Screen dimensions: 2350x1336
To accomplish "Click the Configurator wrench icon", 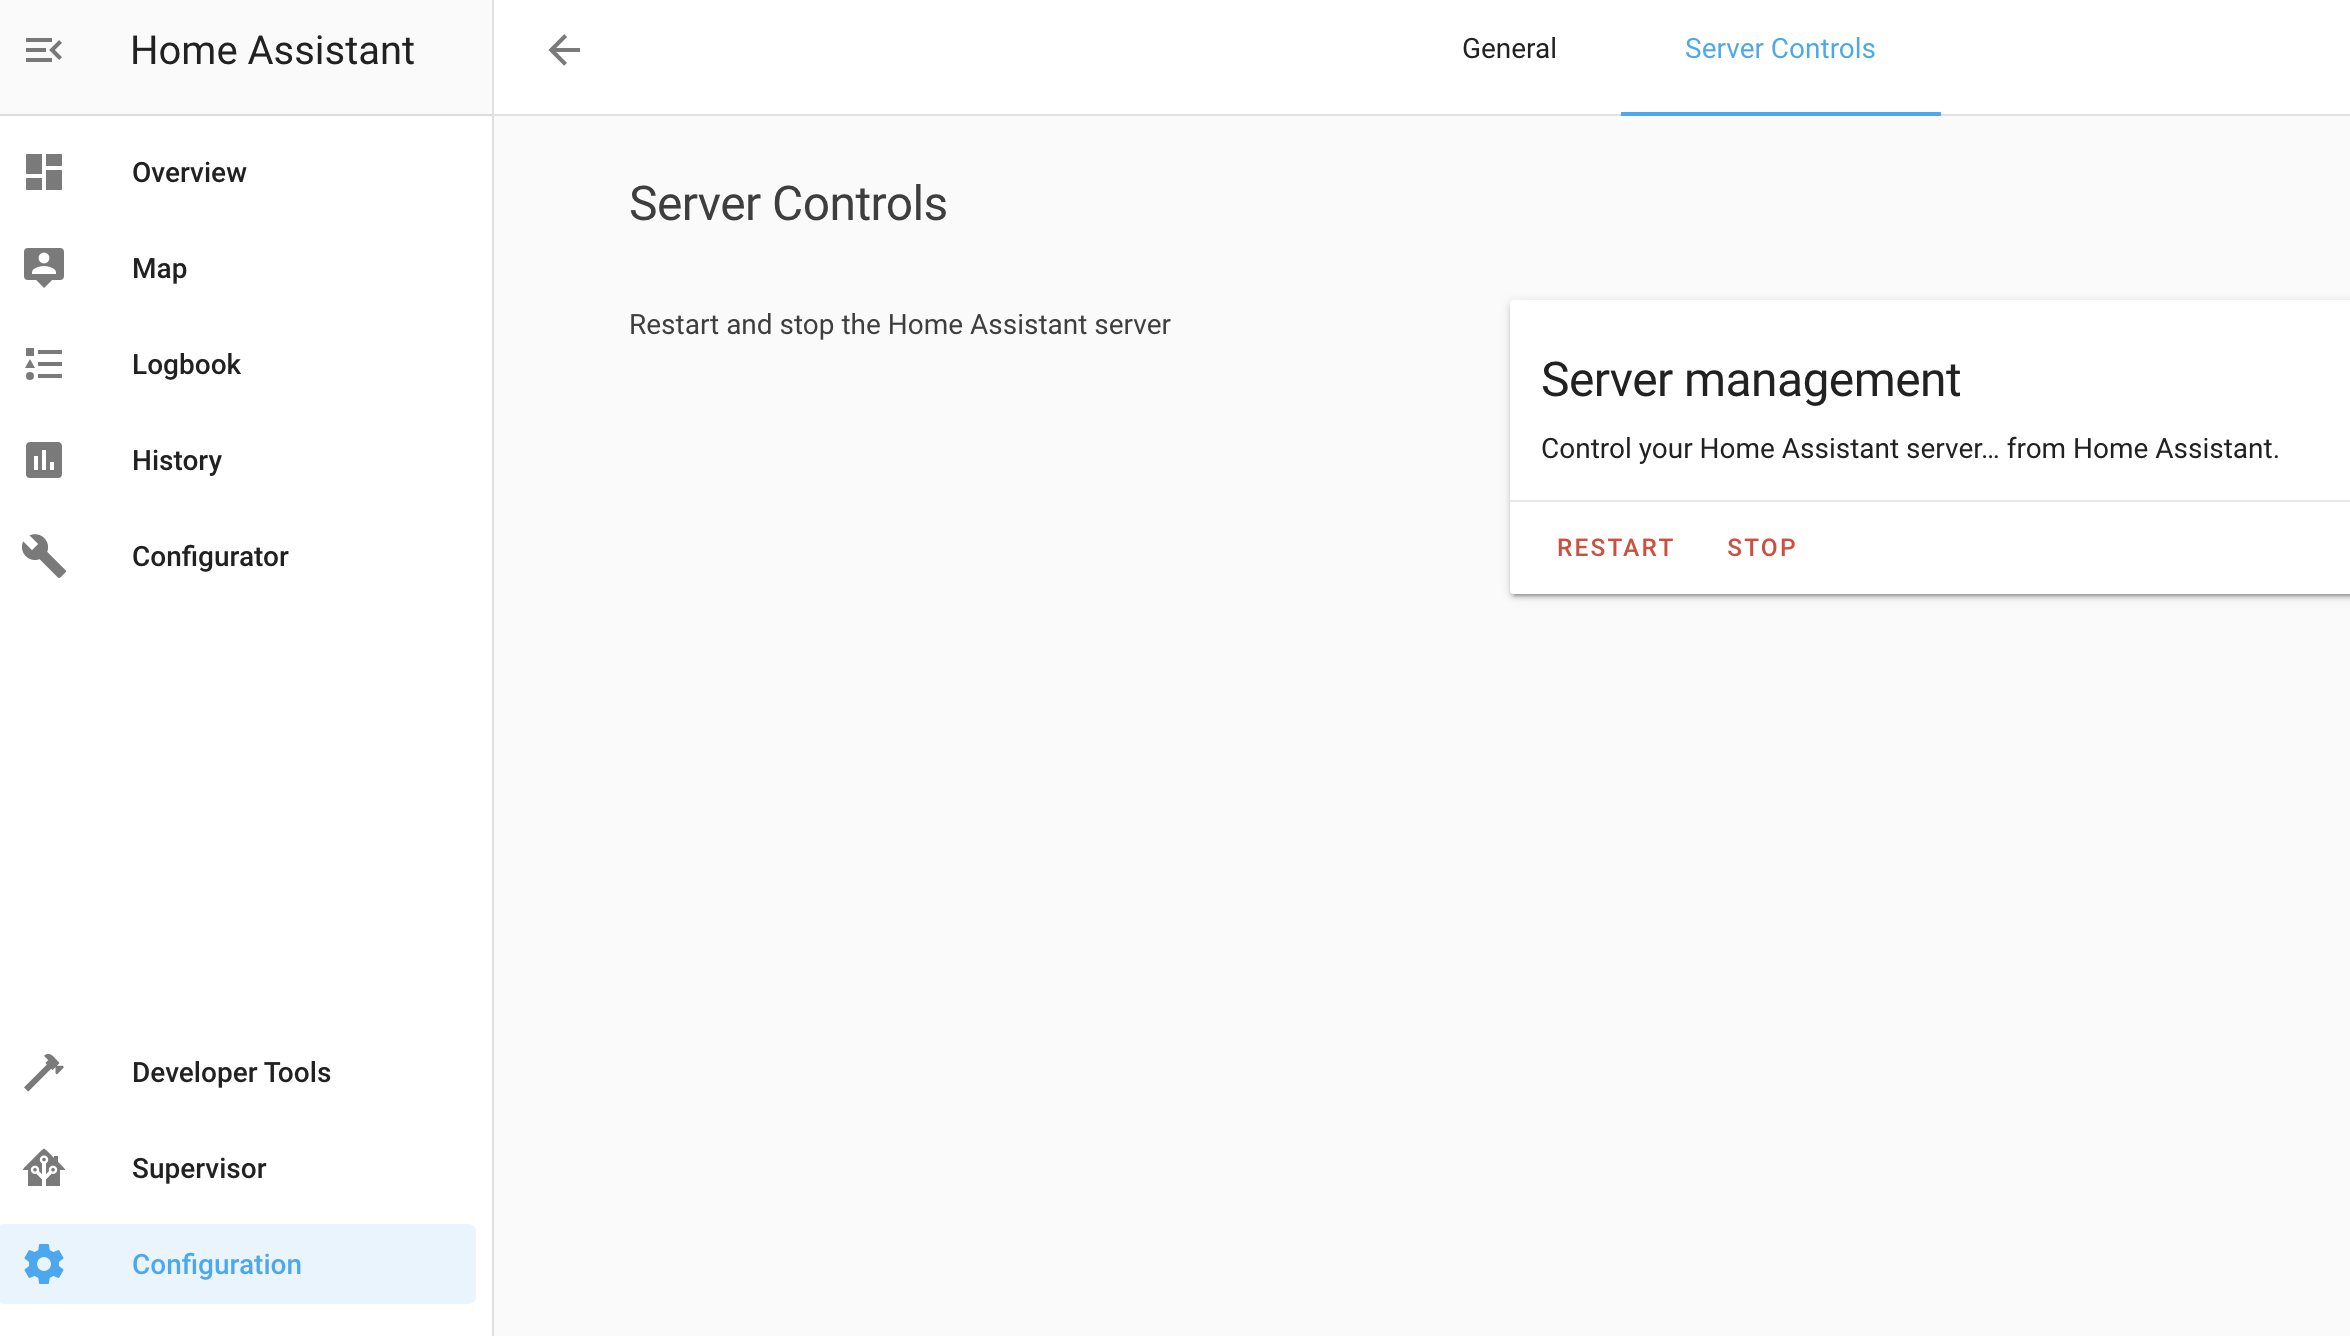I will click(44, 556).
